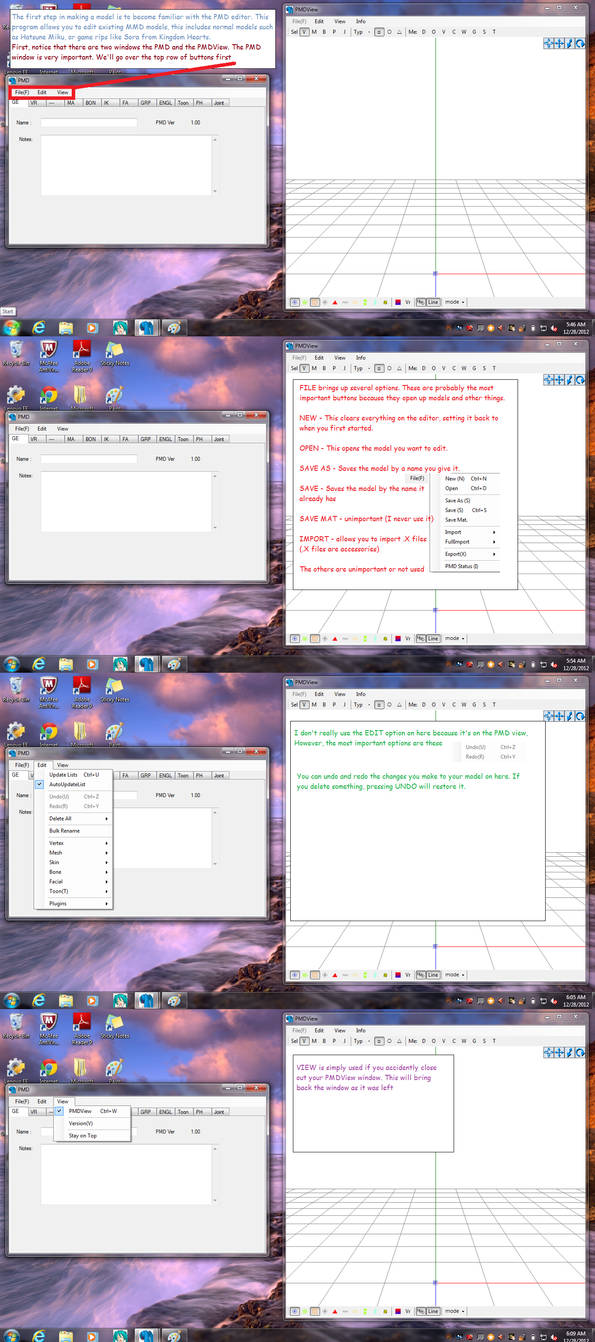The width and height of the screenshot is (595, 1342).
Task: Toggle W display button in PMDView toolbar, 5:46 AM screenshot
Action: pyautogui.click(x=464, y=32)
